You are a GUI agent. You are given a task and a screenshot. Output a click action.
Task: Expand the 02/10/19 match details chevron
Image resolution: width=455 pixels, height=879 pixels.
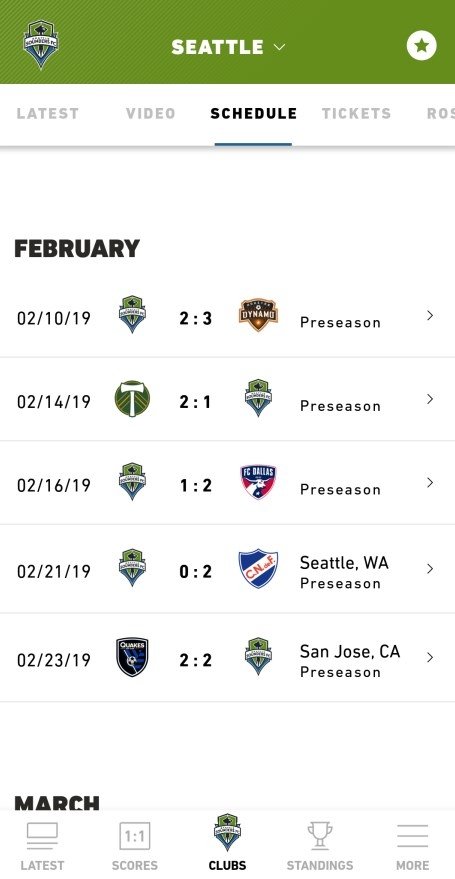coord(430,316)
